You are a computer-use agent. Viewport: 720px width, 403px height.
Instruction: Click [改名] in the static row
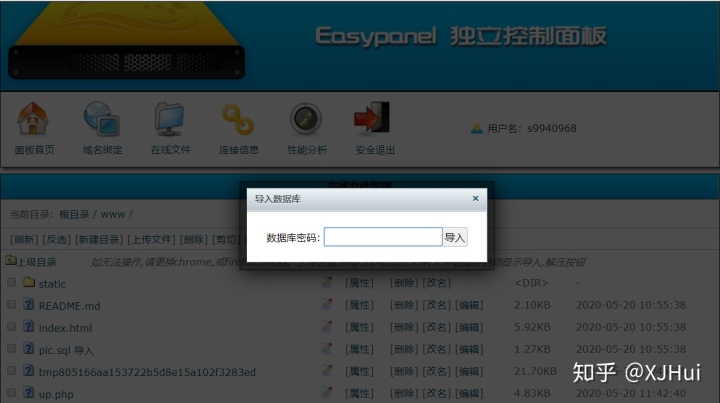coord(436,283)
